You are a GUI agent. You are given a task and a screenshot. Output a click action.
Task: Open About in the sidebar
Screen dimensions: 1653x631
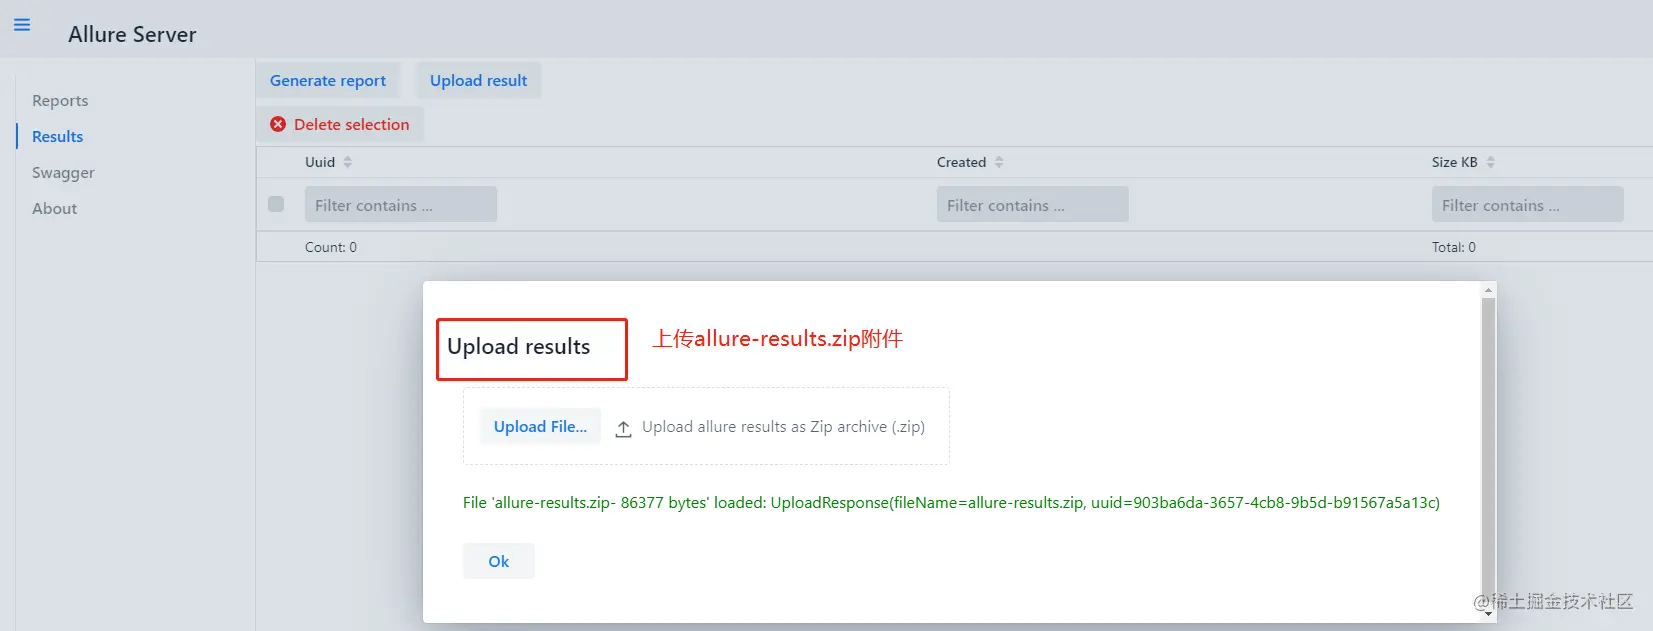[x=54, y=209]
